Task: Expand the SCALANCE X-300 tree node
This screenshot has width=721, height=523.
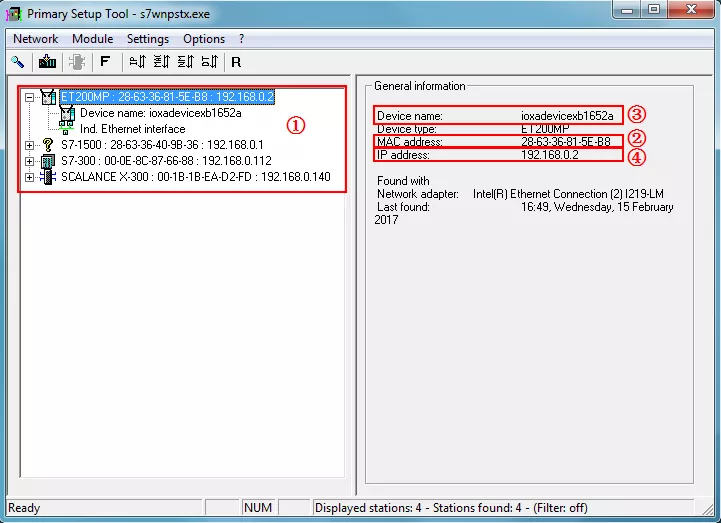Action: tap(29, 177)
